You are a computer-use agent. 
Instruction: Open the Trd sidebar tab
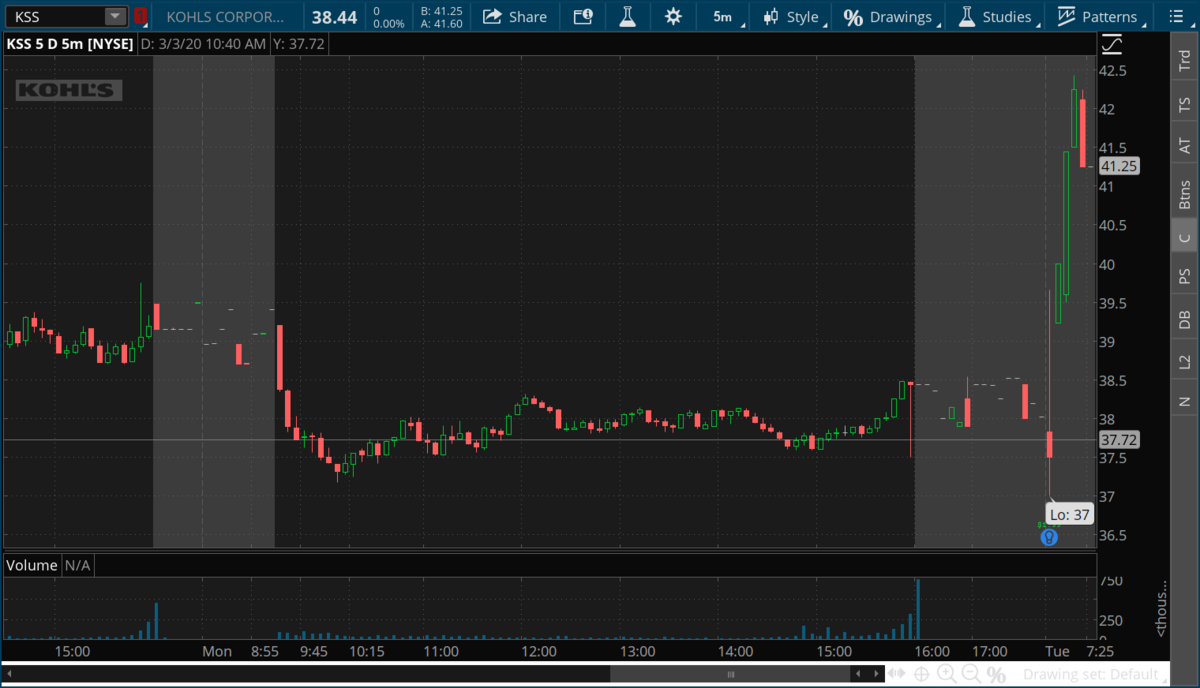coord(1184,60)
